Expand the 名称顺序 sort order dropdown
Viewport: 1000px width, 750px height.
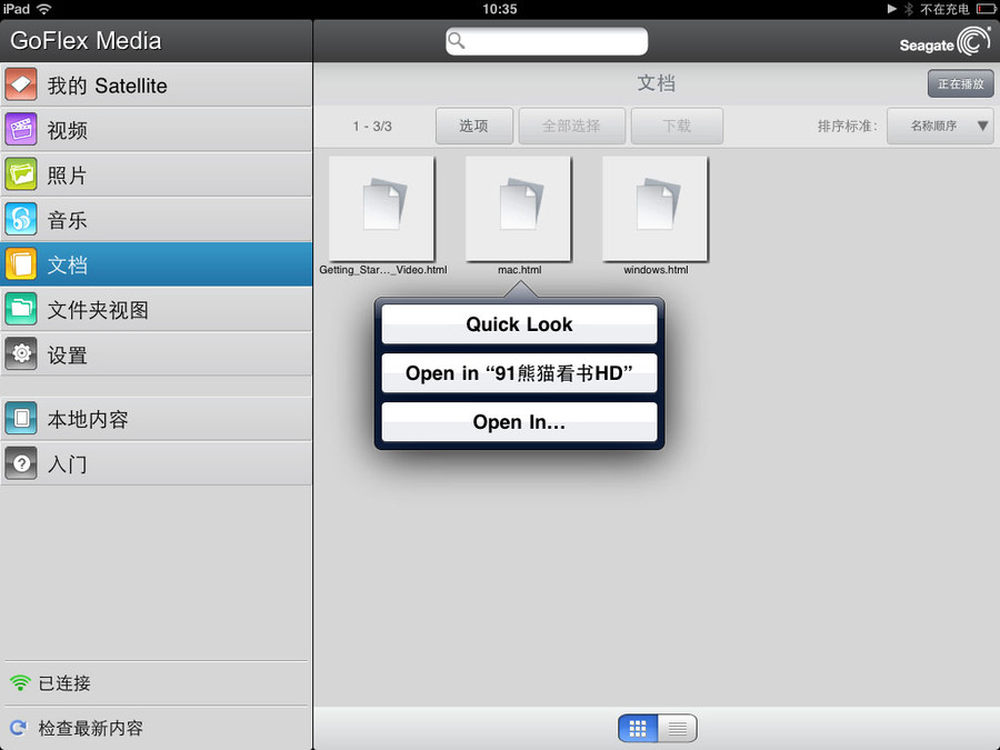939,127
